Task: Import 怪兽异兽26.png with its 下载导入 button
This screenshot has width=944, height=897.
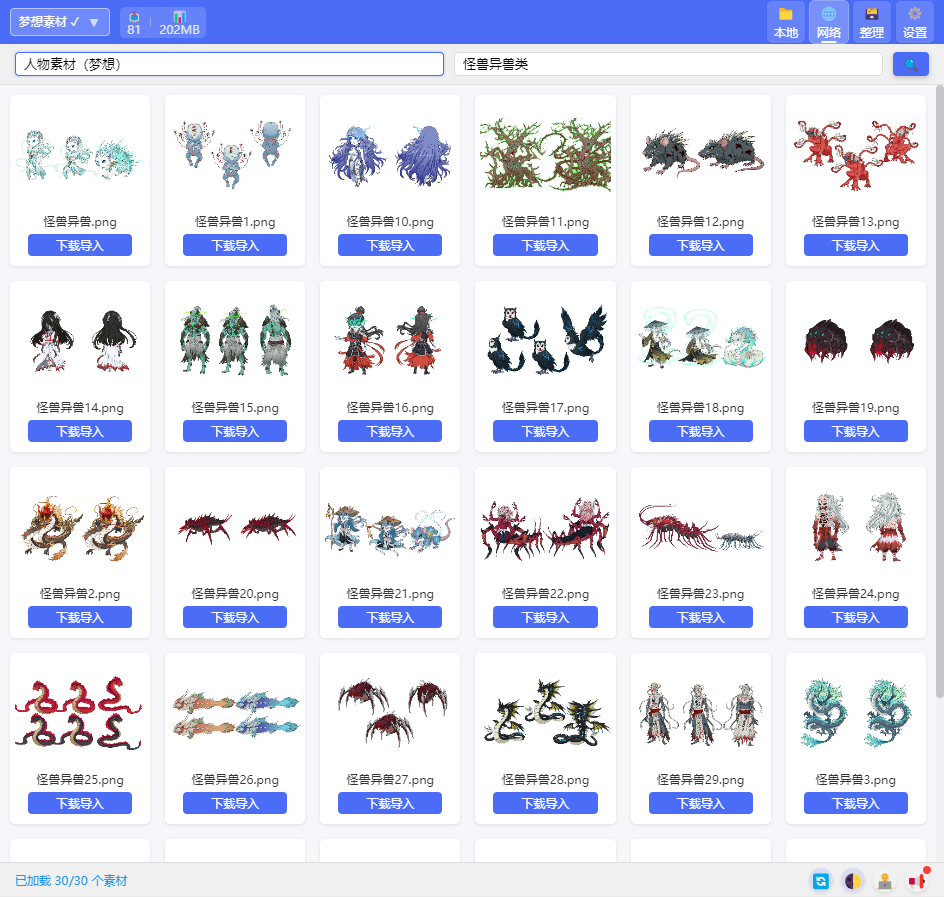Action: coord(235,804)
